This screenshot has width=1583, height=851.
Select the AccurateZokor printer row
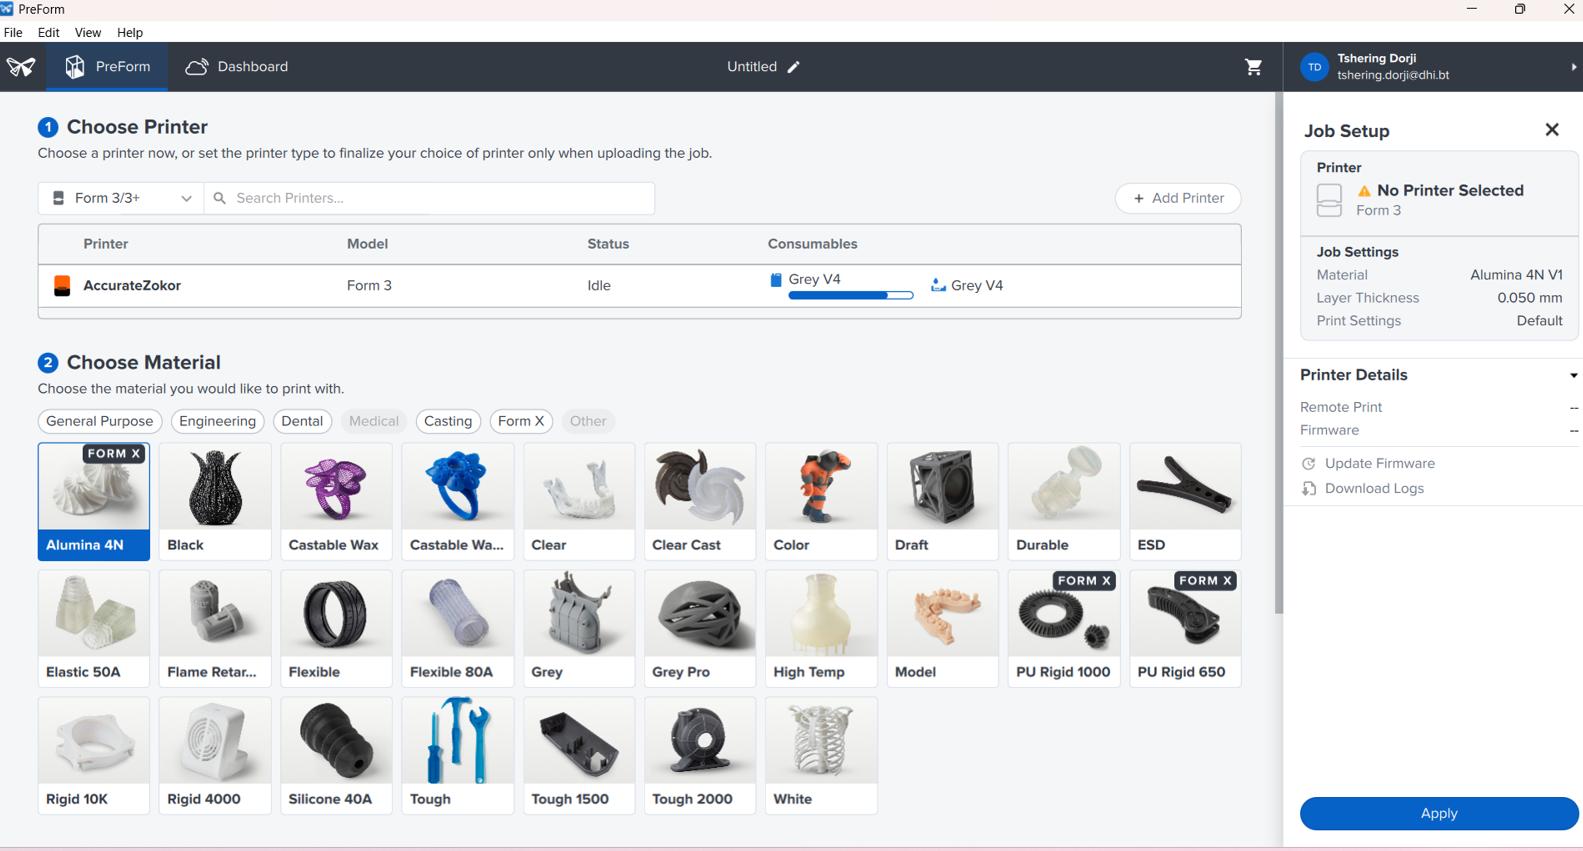pyautogui.click(x=640, y=286)
